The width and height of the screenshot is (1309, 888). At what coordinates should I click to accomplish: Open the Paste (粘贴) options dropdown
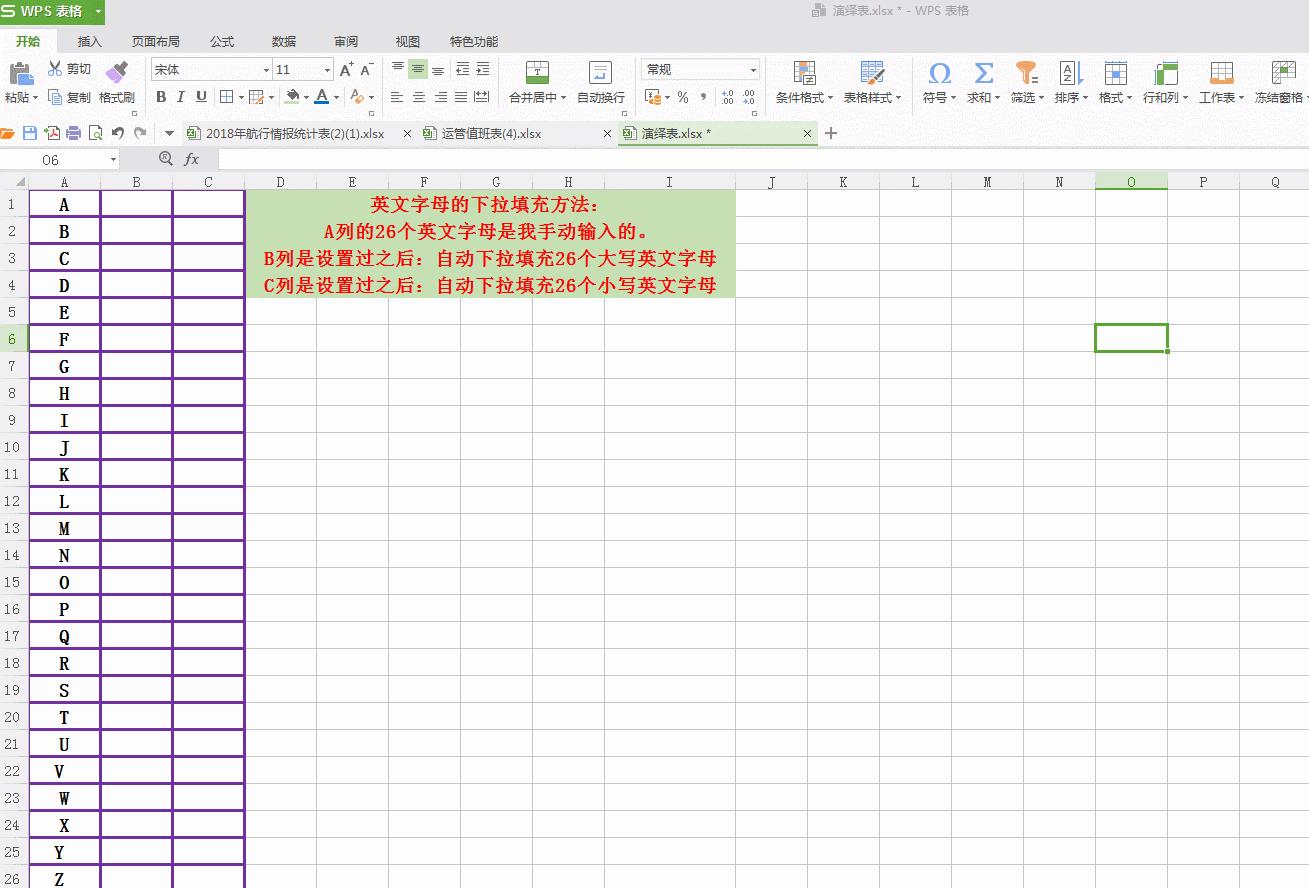(x=35, y=98)
